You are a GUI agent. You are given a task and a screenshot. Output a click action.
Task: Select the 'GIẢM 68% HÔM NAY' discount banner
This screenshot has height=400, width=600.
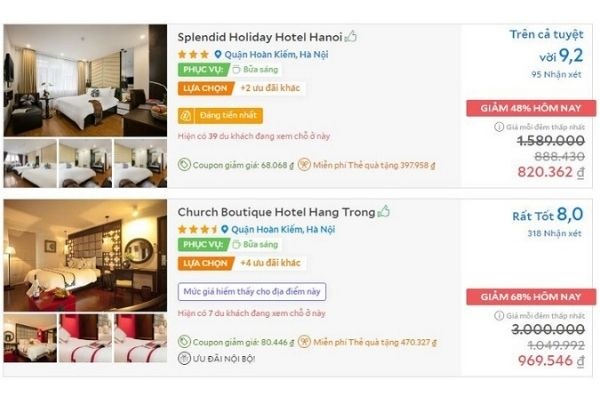click(530, 297)
